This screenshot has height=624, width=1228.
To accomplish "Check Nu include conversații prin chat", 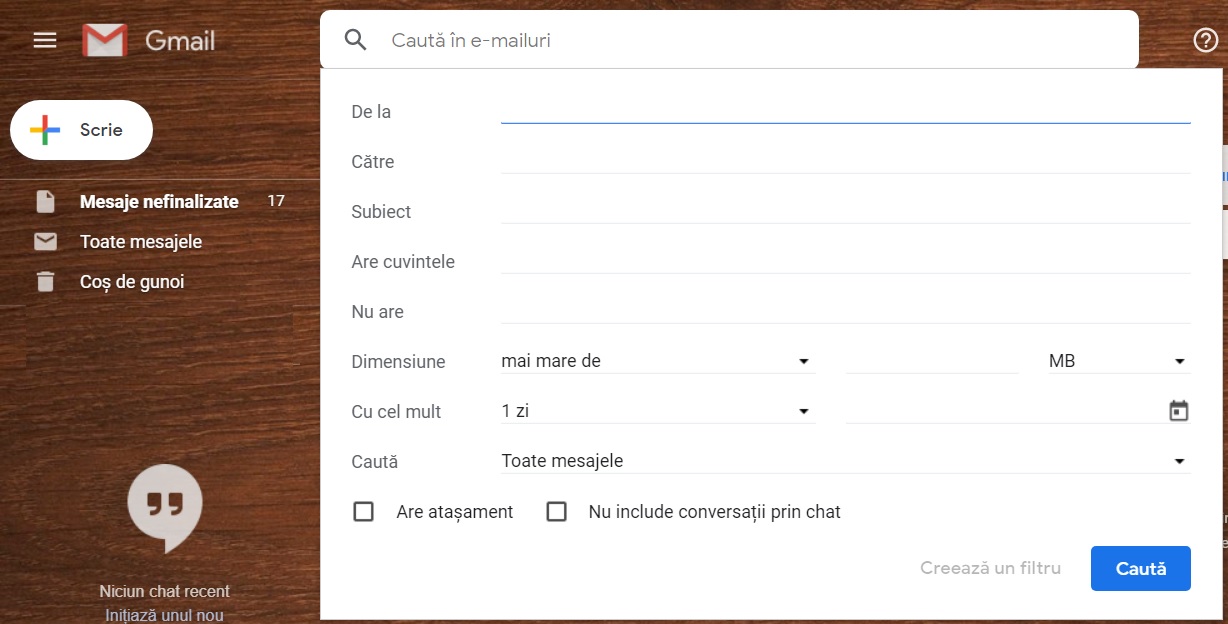I will click(557, 512).
